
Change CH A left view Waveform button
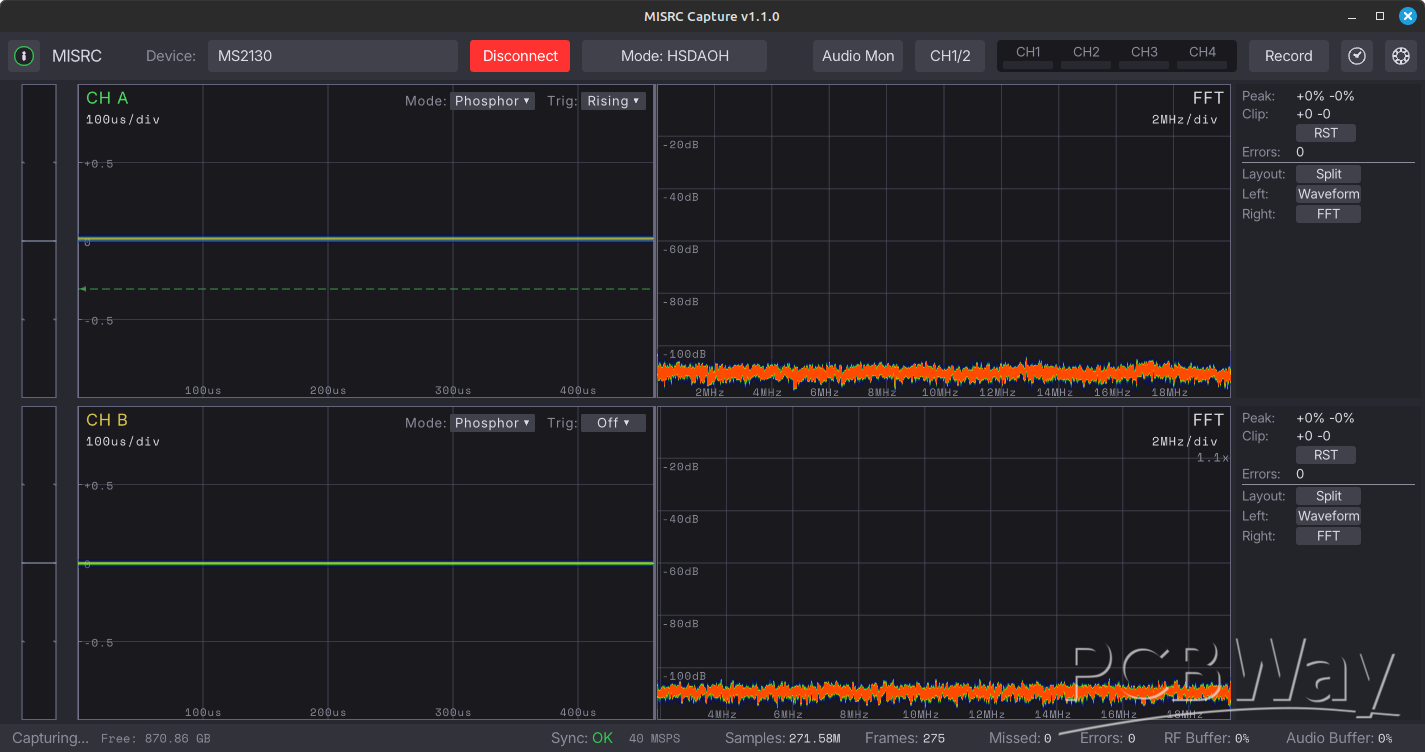1328,194
